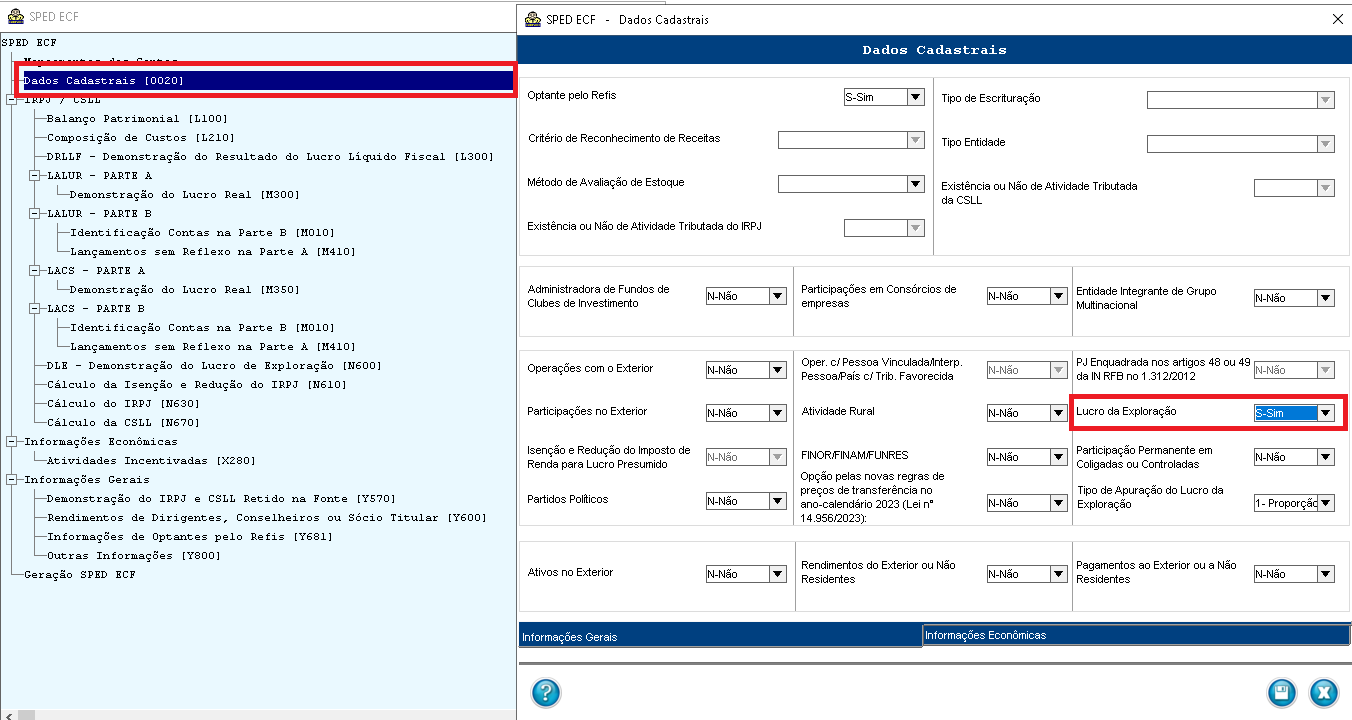
Task: Select Outras Informações [Y800]
Action: click(134, 555)
